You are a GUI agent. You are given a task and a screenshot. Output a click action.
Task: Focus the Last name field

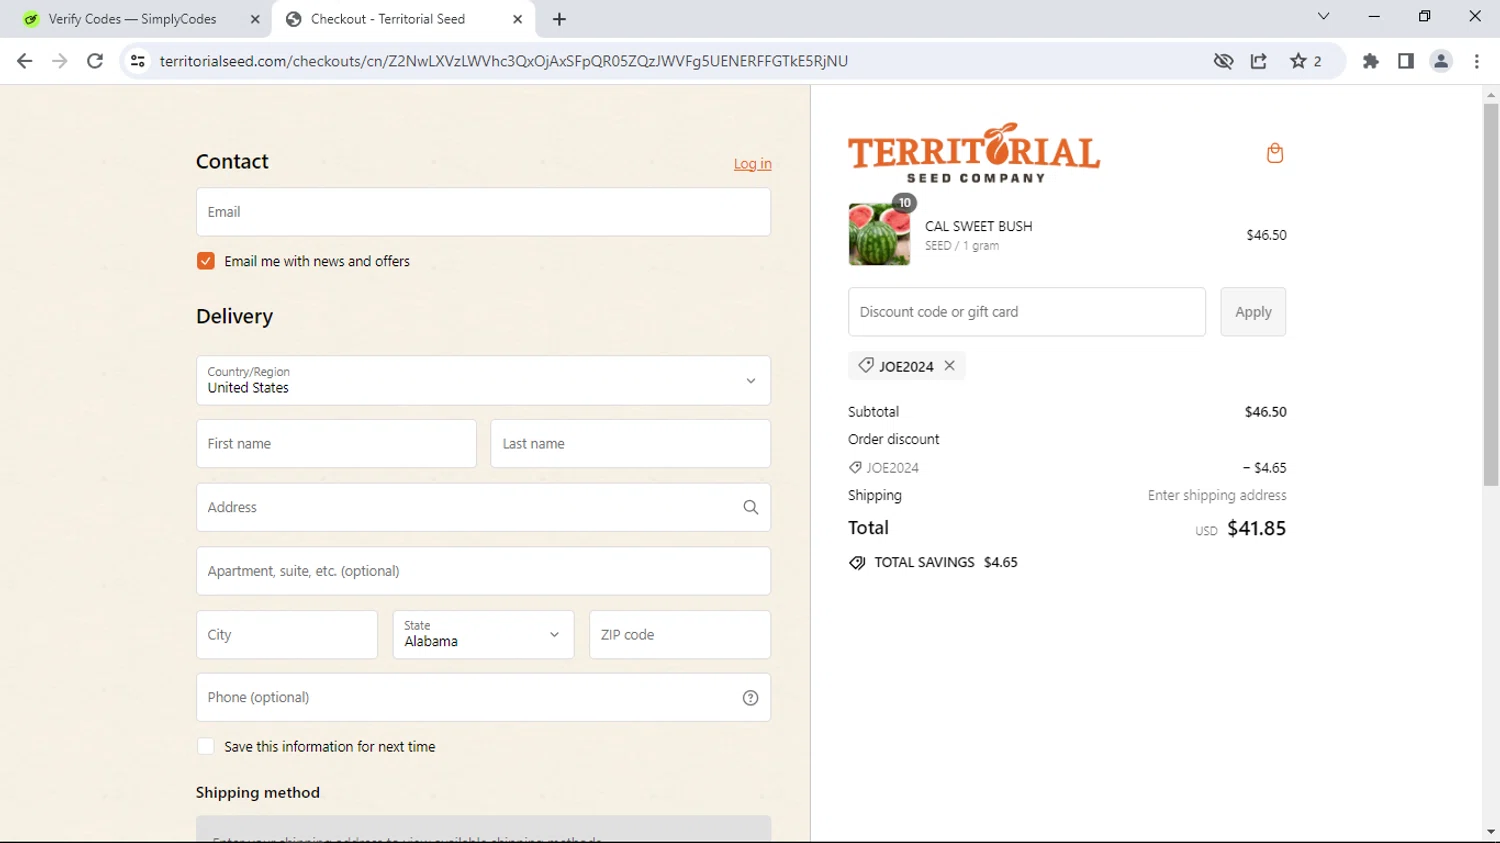[630, 444]
